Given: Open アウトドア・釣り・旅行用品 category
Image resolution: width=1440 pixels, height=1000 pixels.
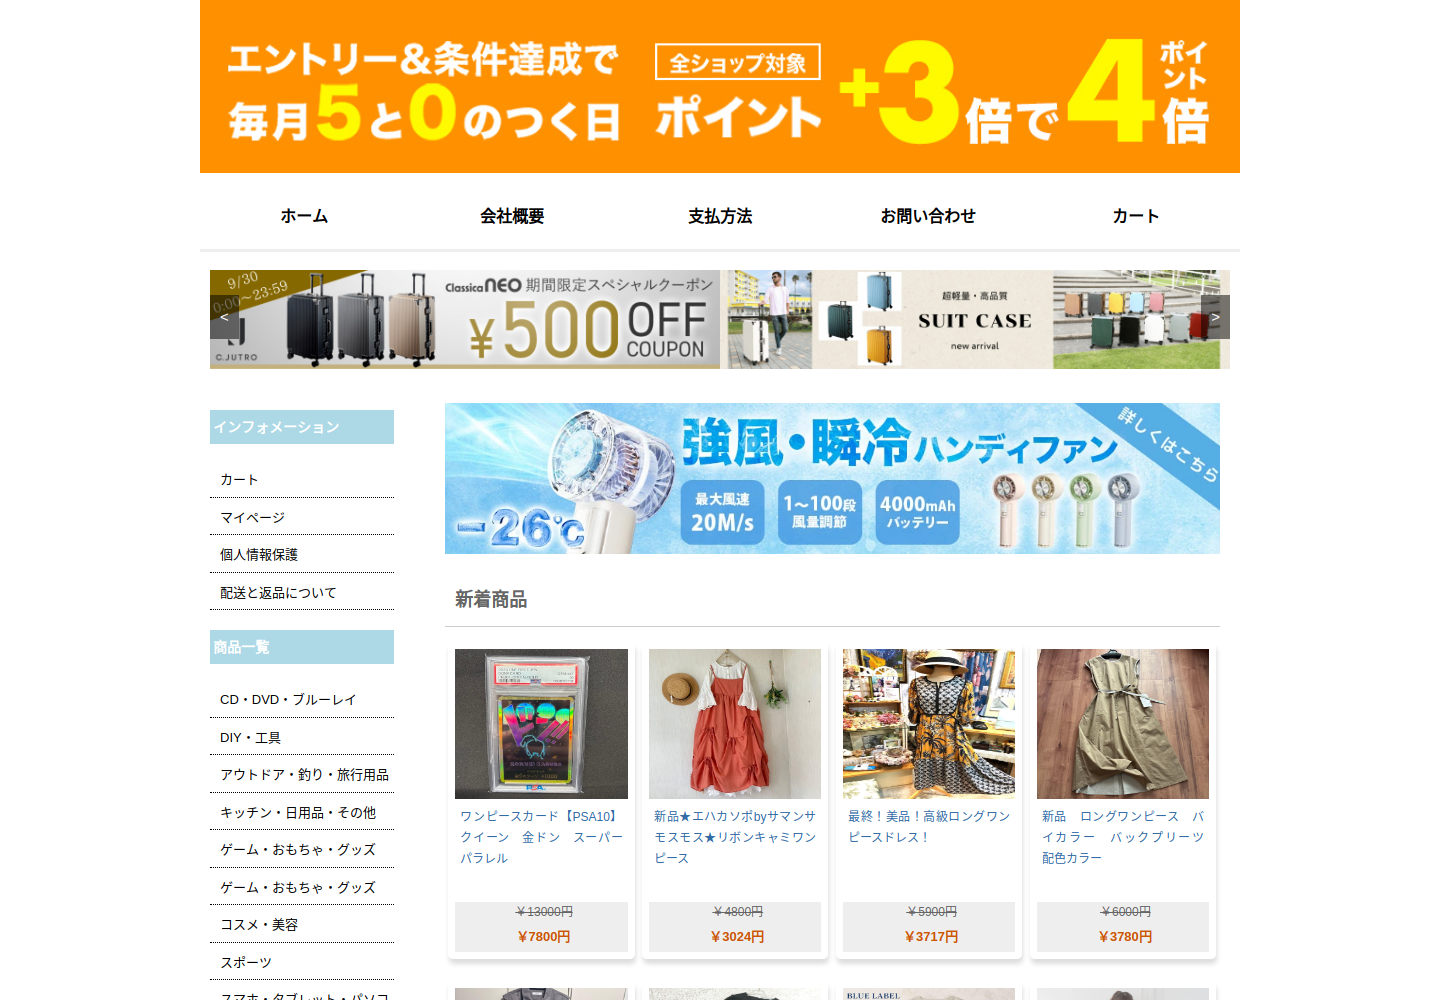Looking at the screenshot, I should click(x=304, y=775).
